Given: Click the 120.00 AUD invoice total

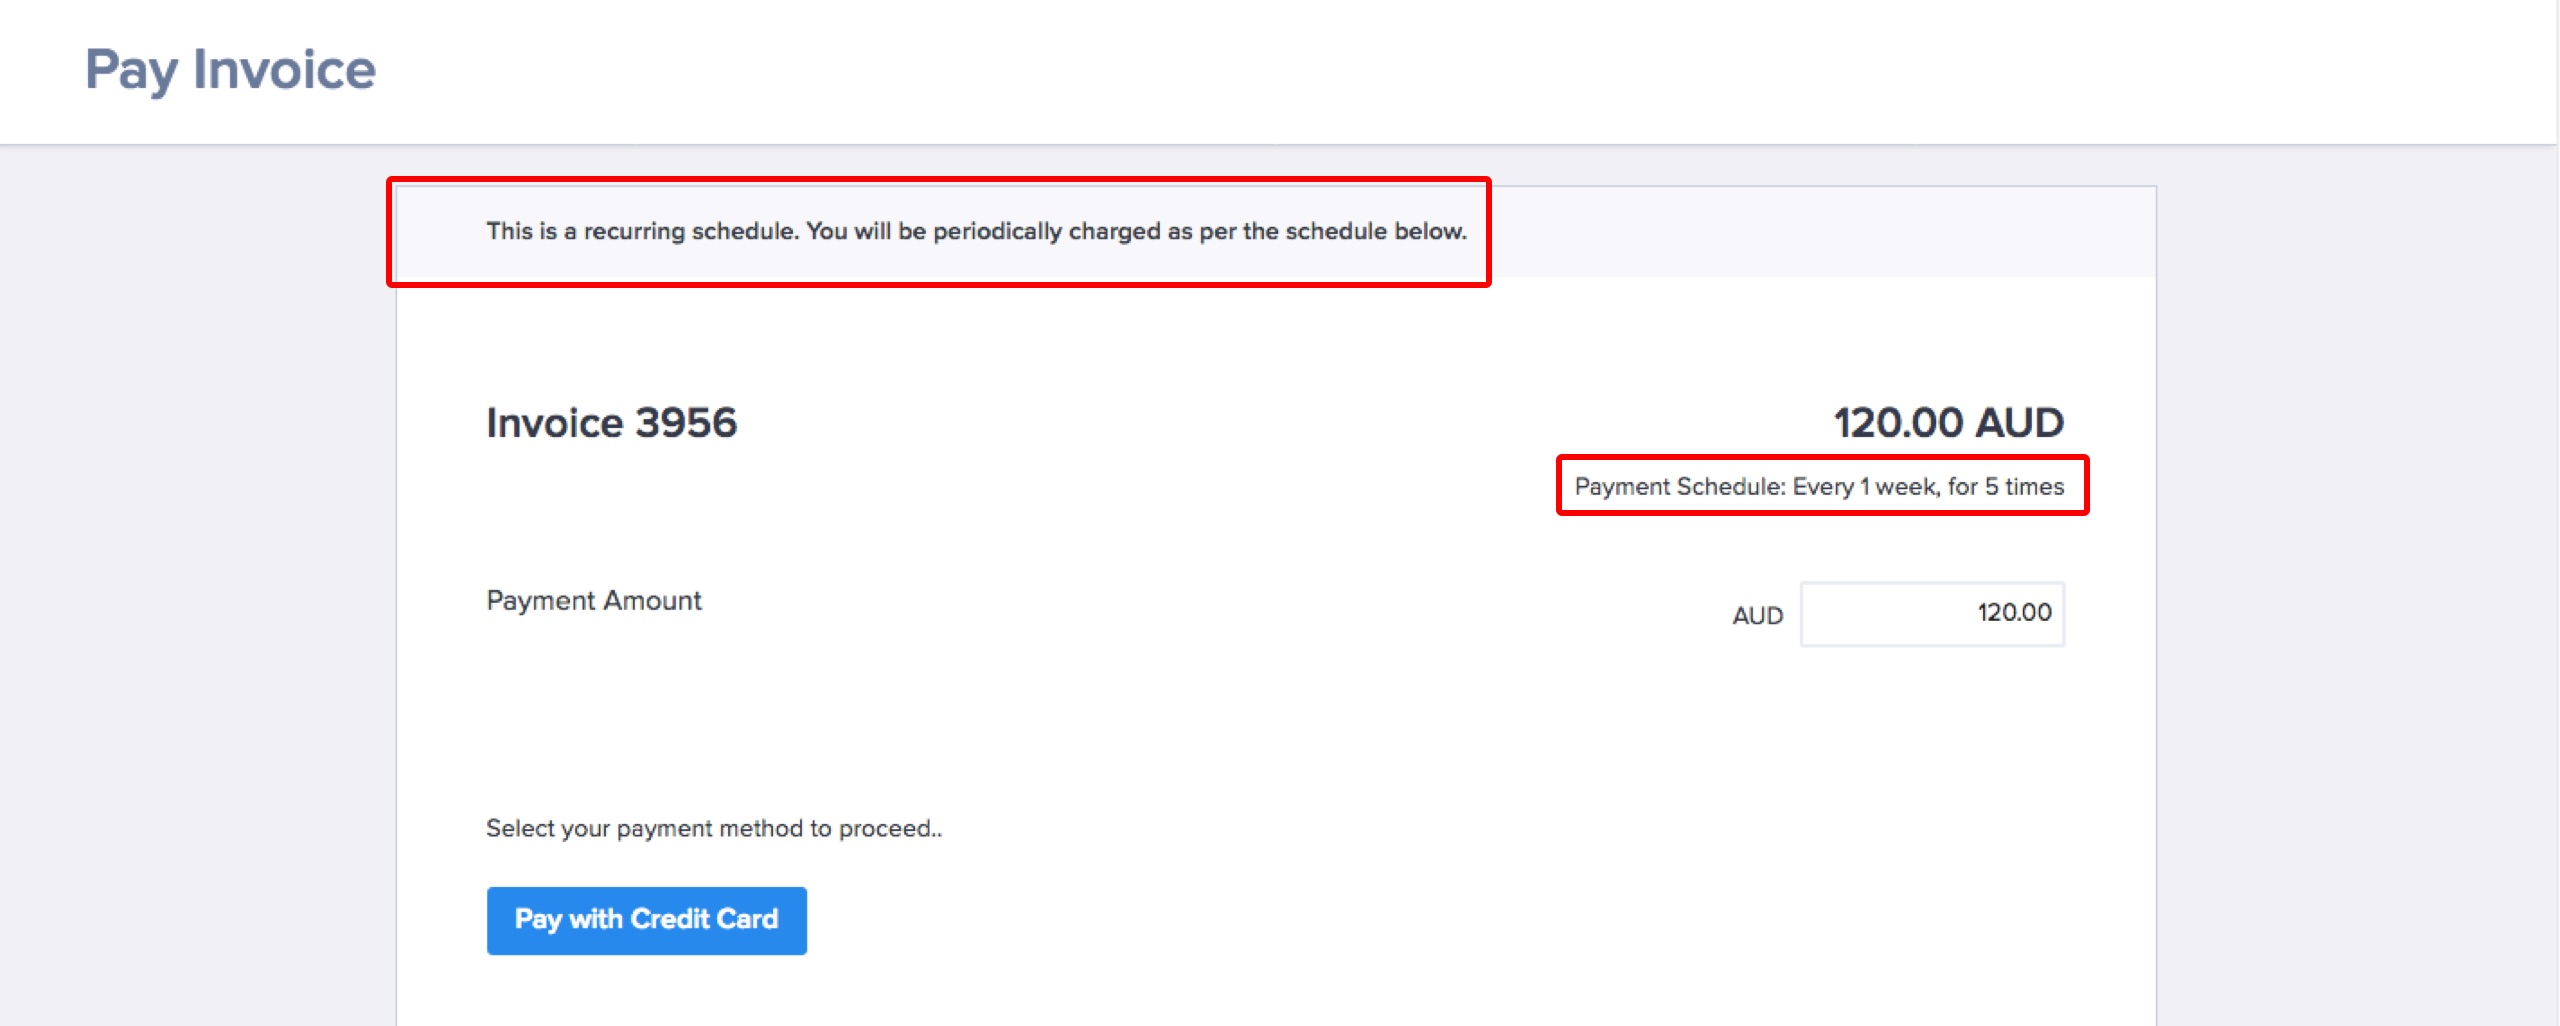Looking at the screenshot, I should 1947,423.
